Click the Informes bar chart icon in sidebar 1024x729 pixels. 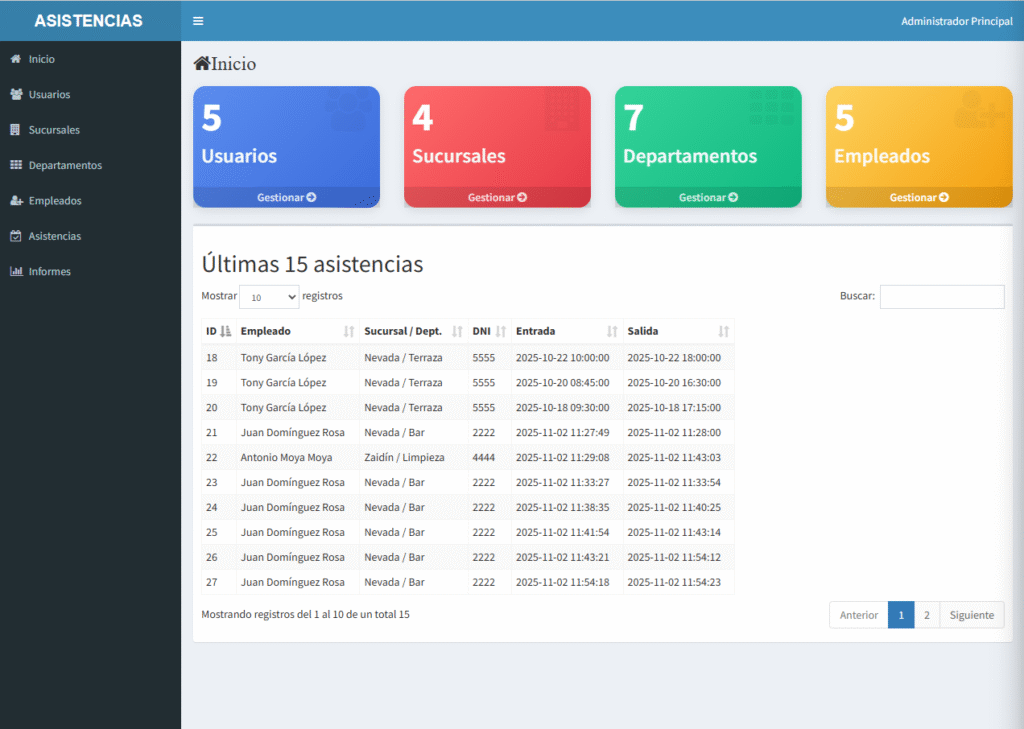15,272
